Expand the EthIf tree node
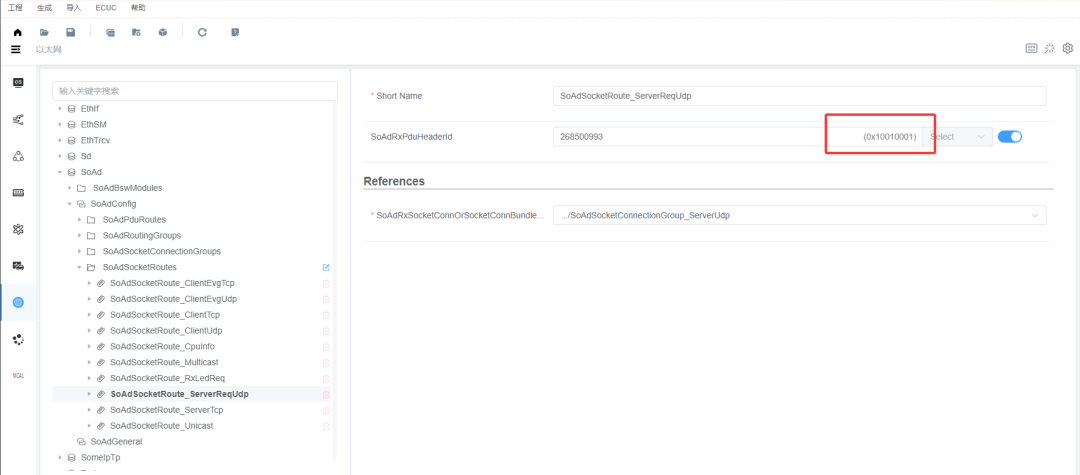The height and width of the screenshot is (475, 1080). click(59, 109)
